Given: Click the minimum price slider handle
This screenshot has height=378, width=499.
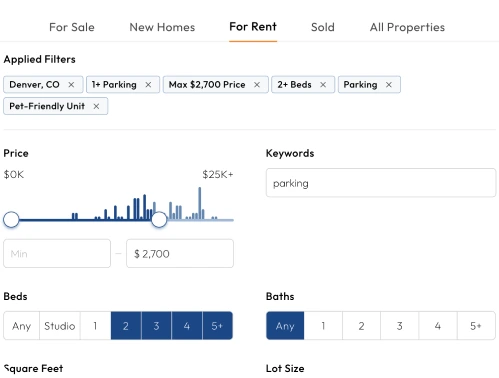Looking at the screenshot, I should pyautogui.click(x=11, y=220).
